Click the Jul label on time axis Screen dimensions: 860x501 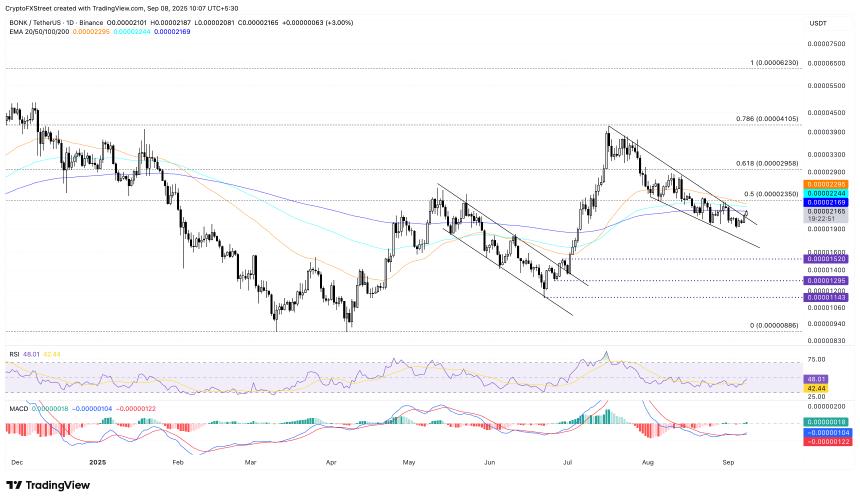click(x=567, y=463)
